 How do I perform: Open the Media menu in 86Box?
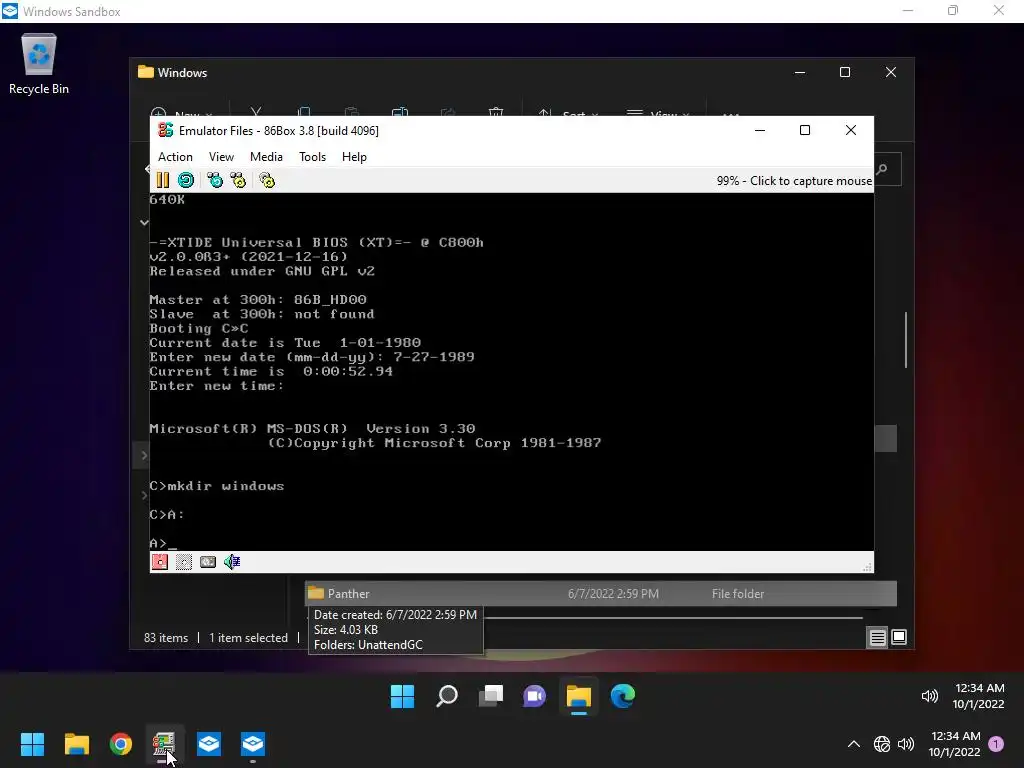pos(266,157)
